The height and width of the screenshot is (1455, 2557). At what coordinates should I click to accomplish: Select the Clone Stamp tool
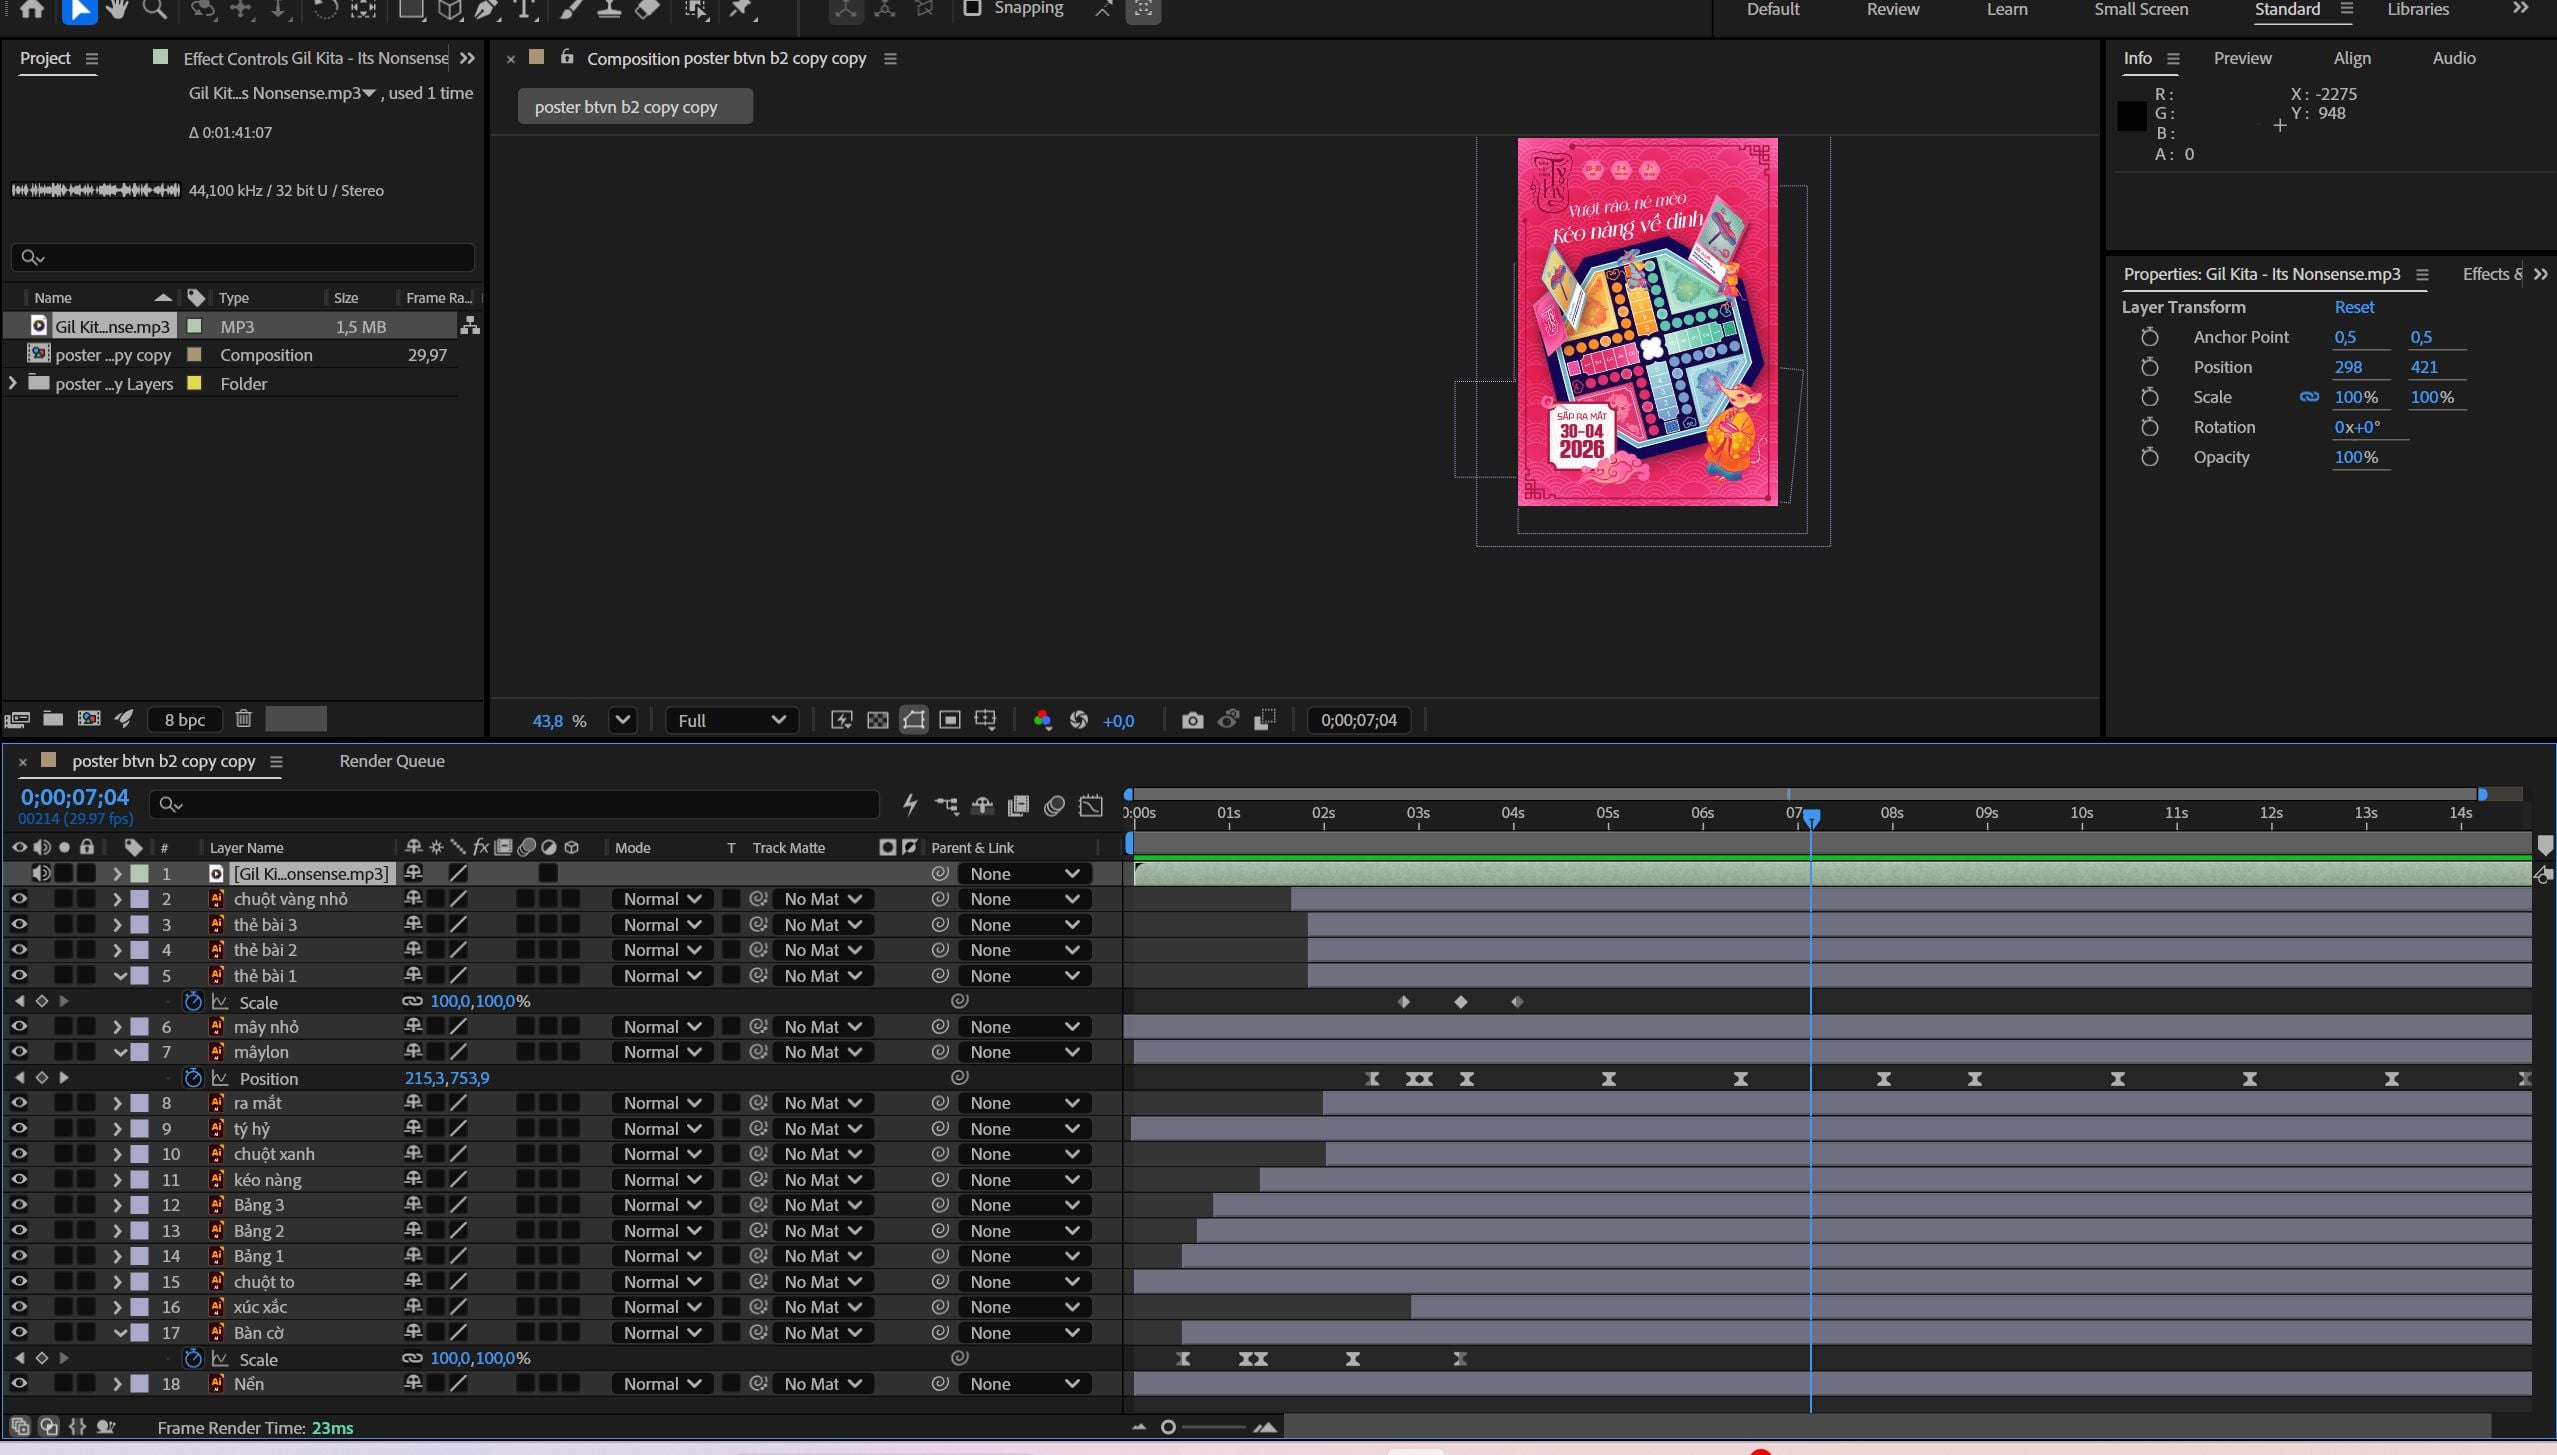point(609,10)
